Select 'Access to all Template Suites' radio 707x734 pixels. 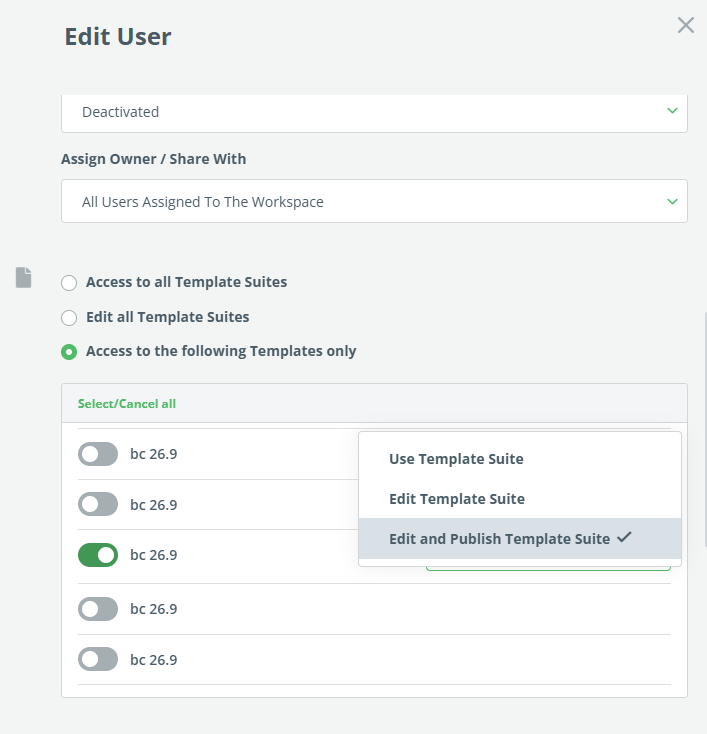pos(69,283)
